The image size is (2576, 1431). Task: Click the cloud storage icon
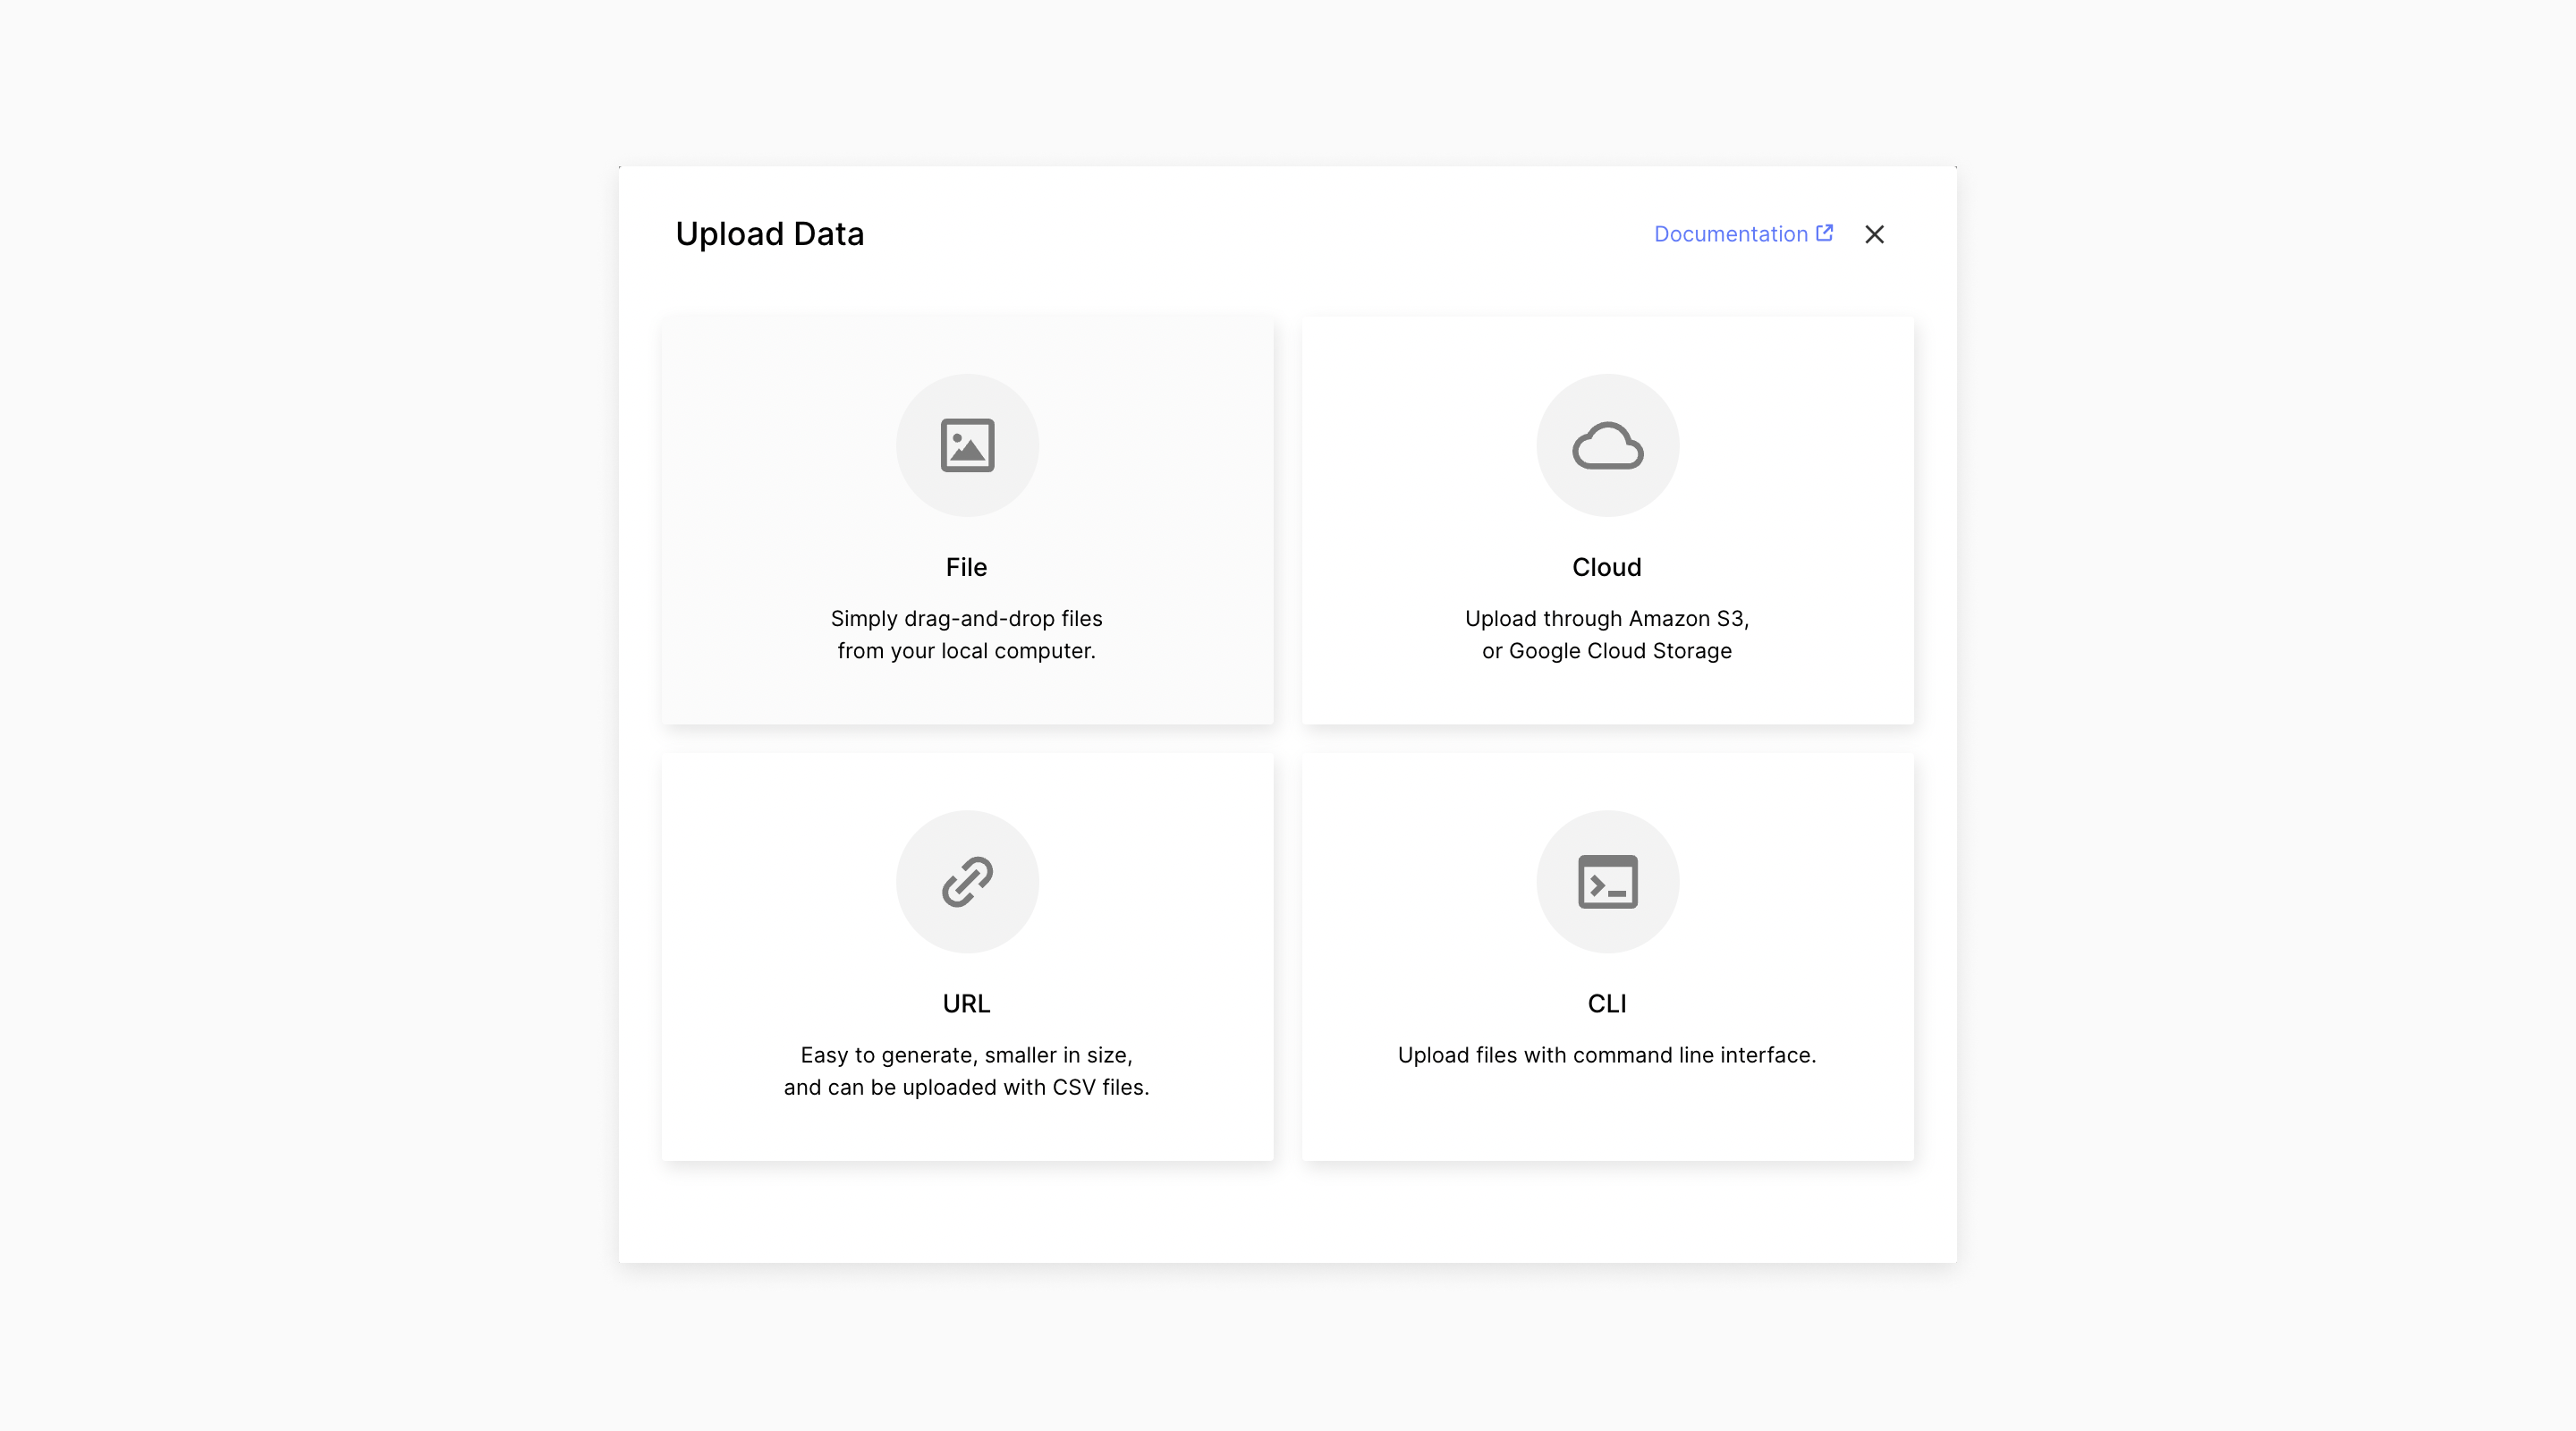pyautogui.click(x=1607, y=445)
